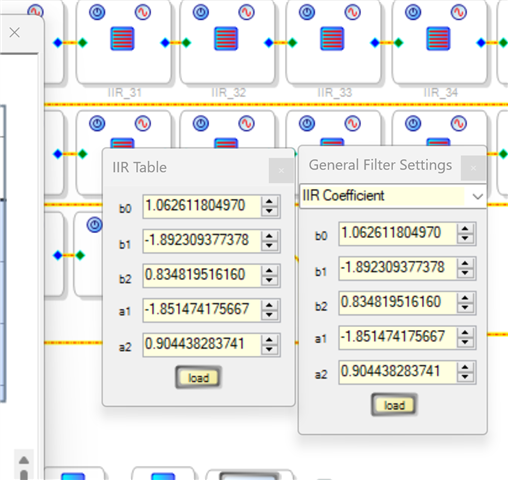Decrease a1 in General Filter Settings
Image resolution: width=508 pixels, height=480 pixels.
point(465,342)
